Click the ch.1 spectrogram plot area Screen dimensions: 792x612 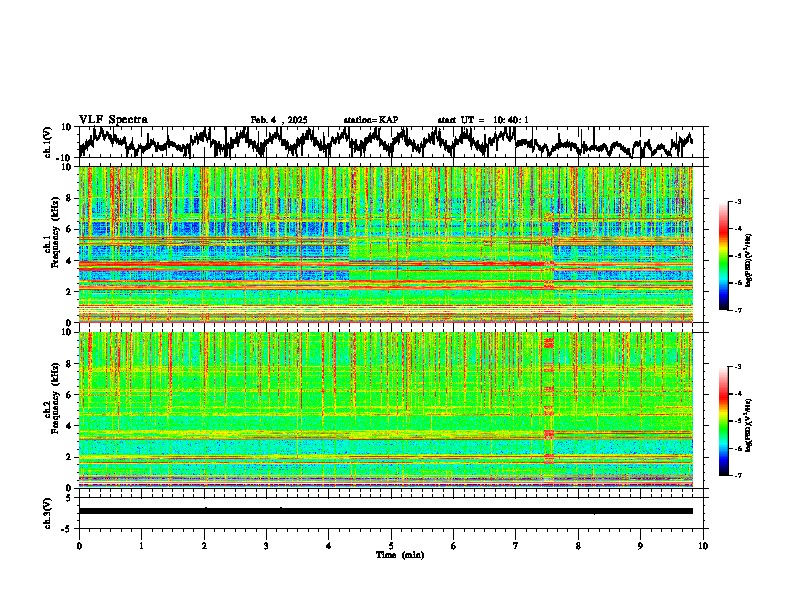click(386, 244)
